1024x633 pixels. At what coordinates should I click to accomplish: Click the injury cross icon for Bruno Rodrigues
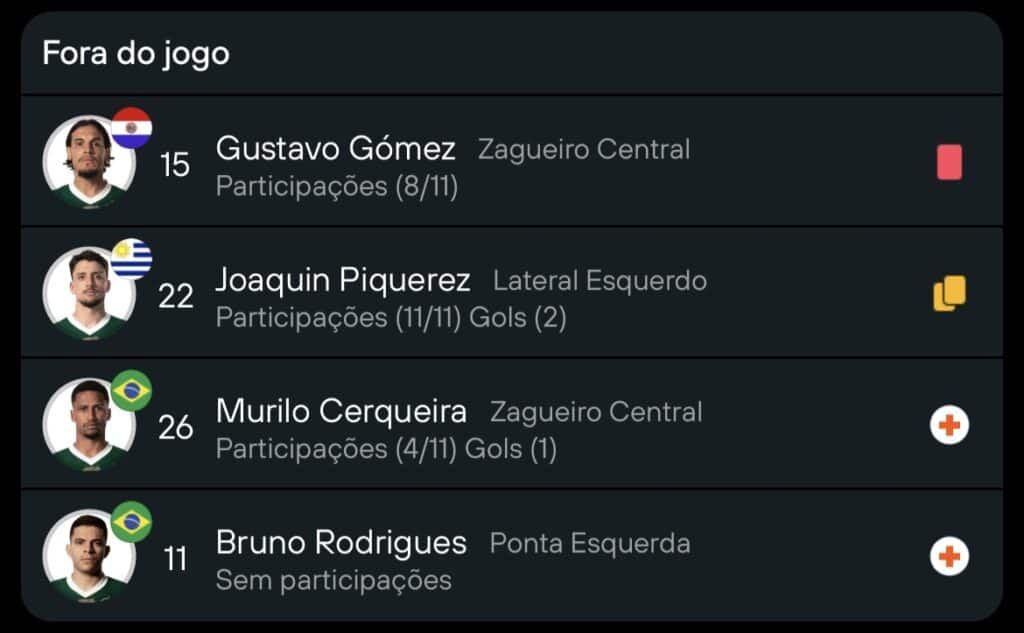pyautogui.click(x=949, y=556)
